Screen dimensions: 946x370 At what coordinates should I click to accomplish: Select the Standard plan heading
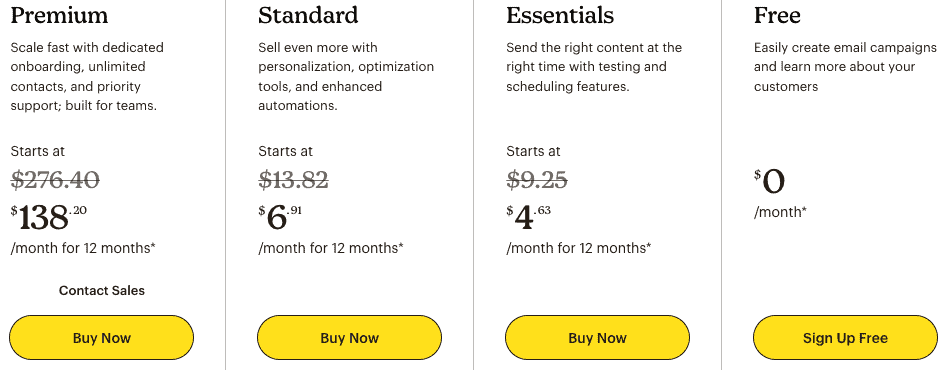click(308, 15)
